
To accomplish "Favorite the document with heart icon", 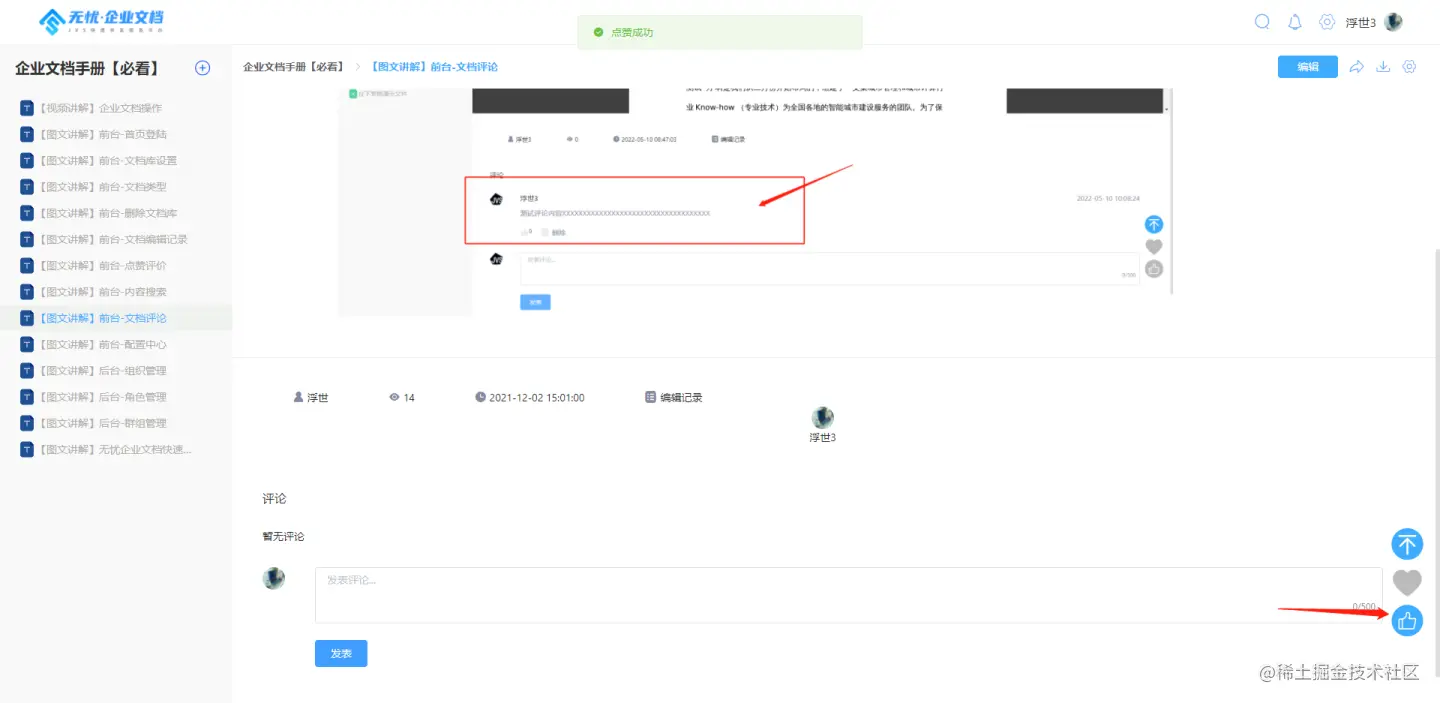I will tap(1407, 582).
